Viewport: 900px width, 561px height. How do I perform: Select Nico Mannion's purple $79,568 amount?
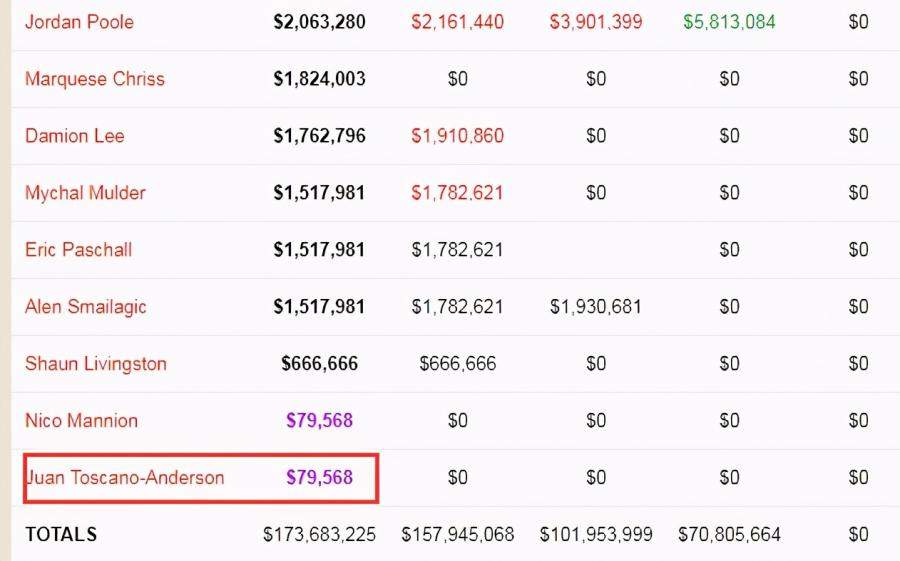tap(319, 421)
